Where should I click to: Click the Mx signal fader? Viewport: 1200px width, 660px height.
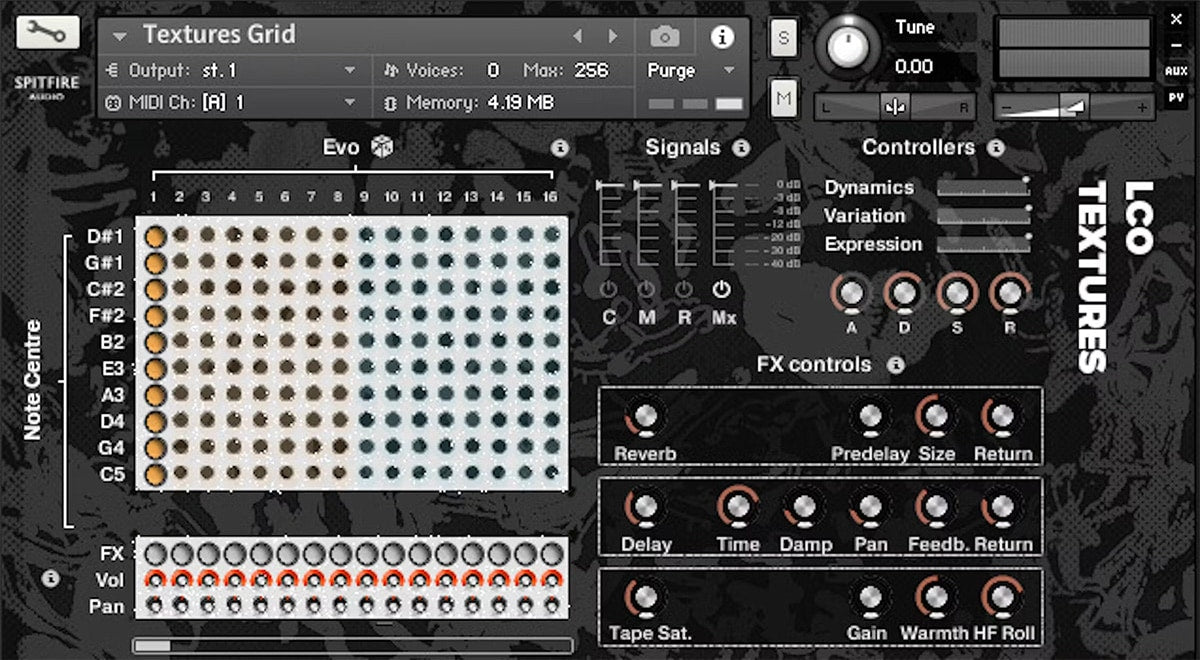[722, 225]
